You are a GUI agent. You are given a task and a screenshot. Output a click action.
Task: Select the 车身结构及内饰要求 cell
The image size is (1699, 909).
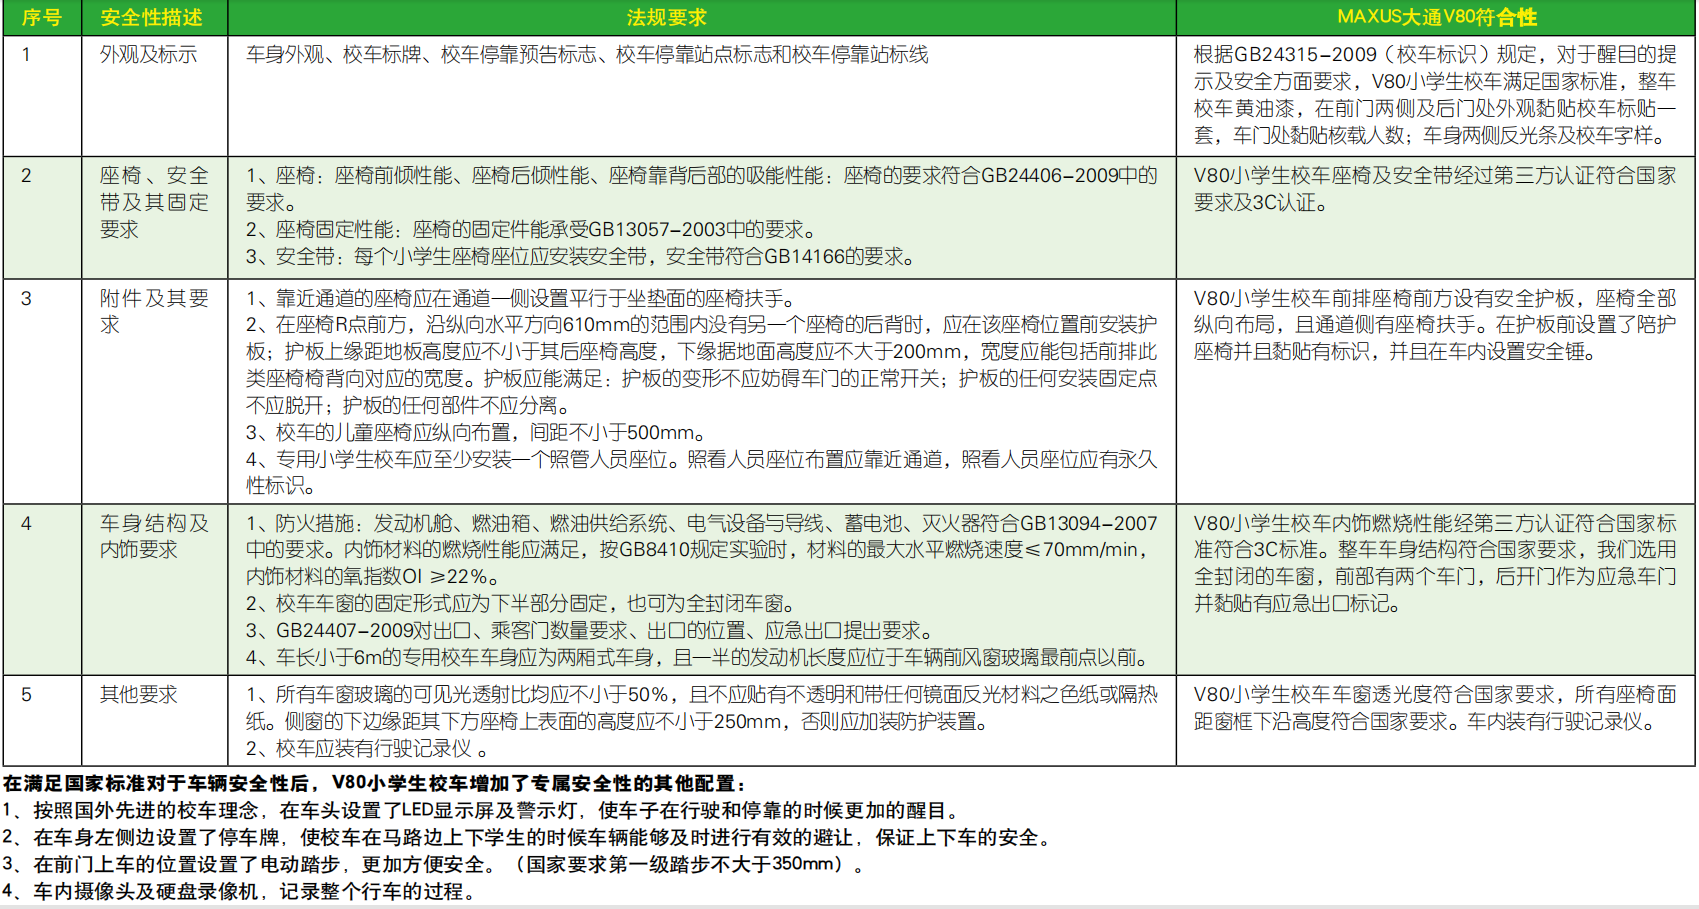[x=154, y=536]
